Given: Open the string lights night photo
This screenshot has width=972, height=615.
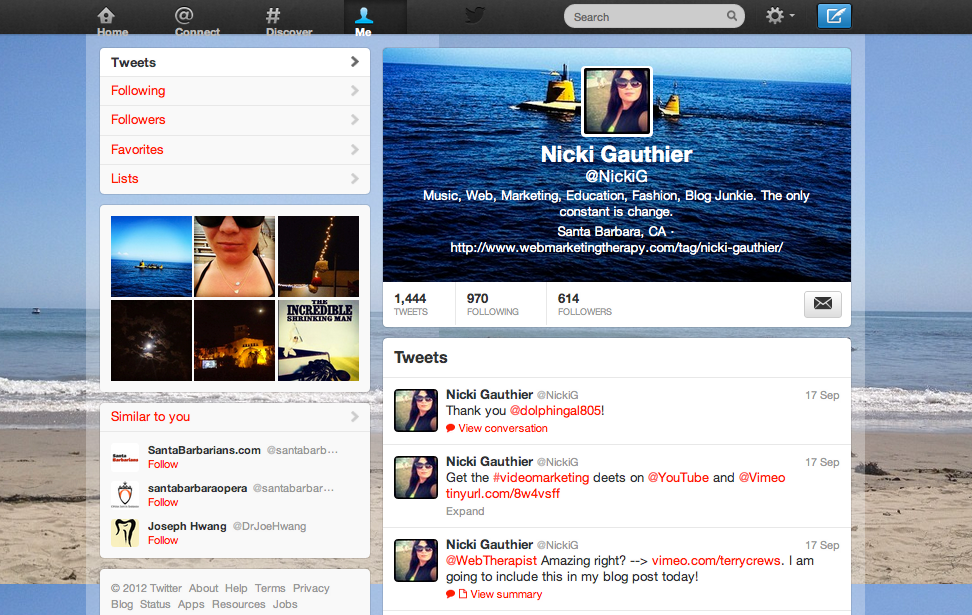Looking at the screenshot, I should (x=319, y=256).
